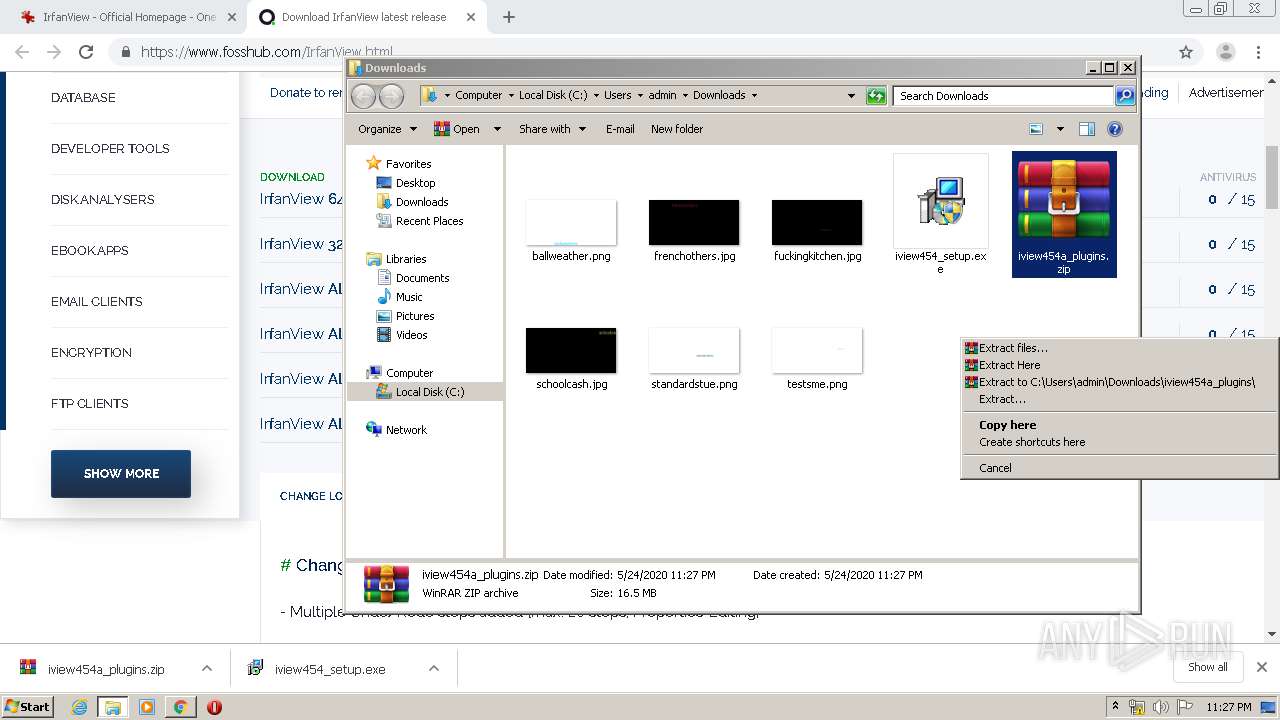
Task: Choose Create shortcuts here option
Action: tap(1119, 442)
